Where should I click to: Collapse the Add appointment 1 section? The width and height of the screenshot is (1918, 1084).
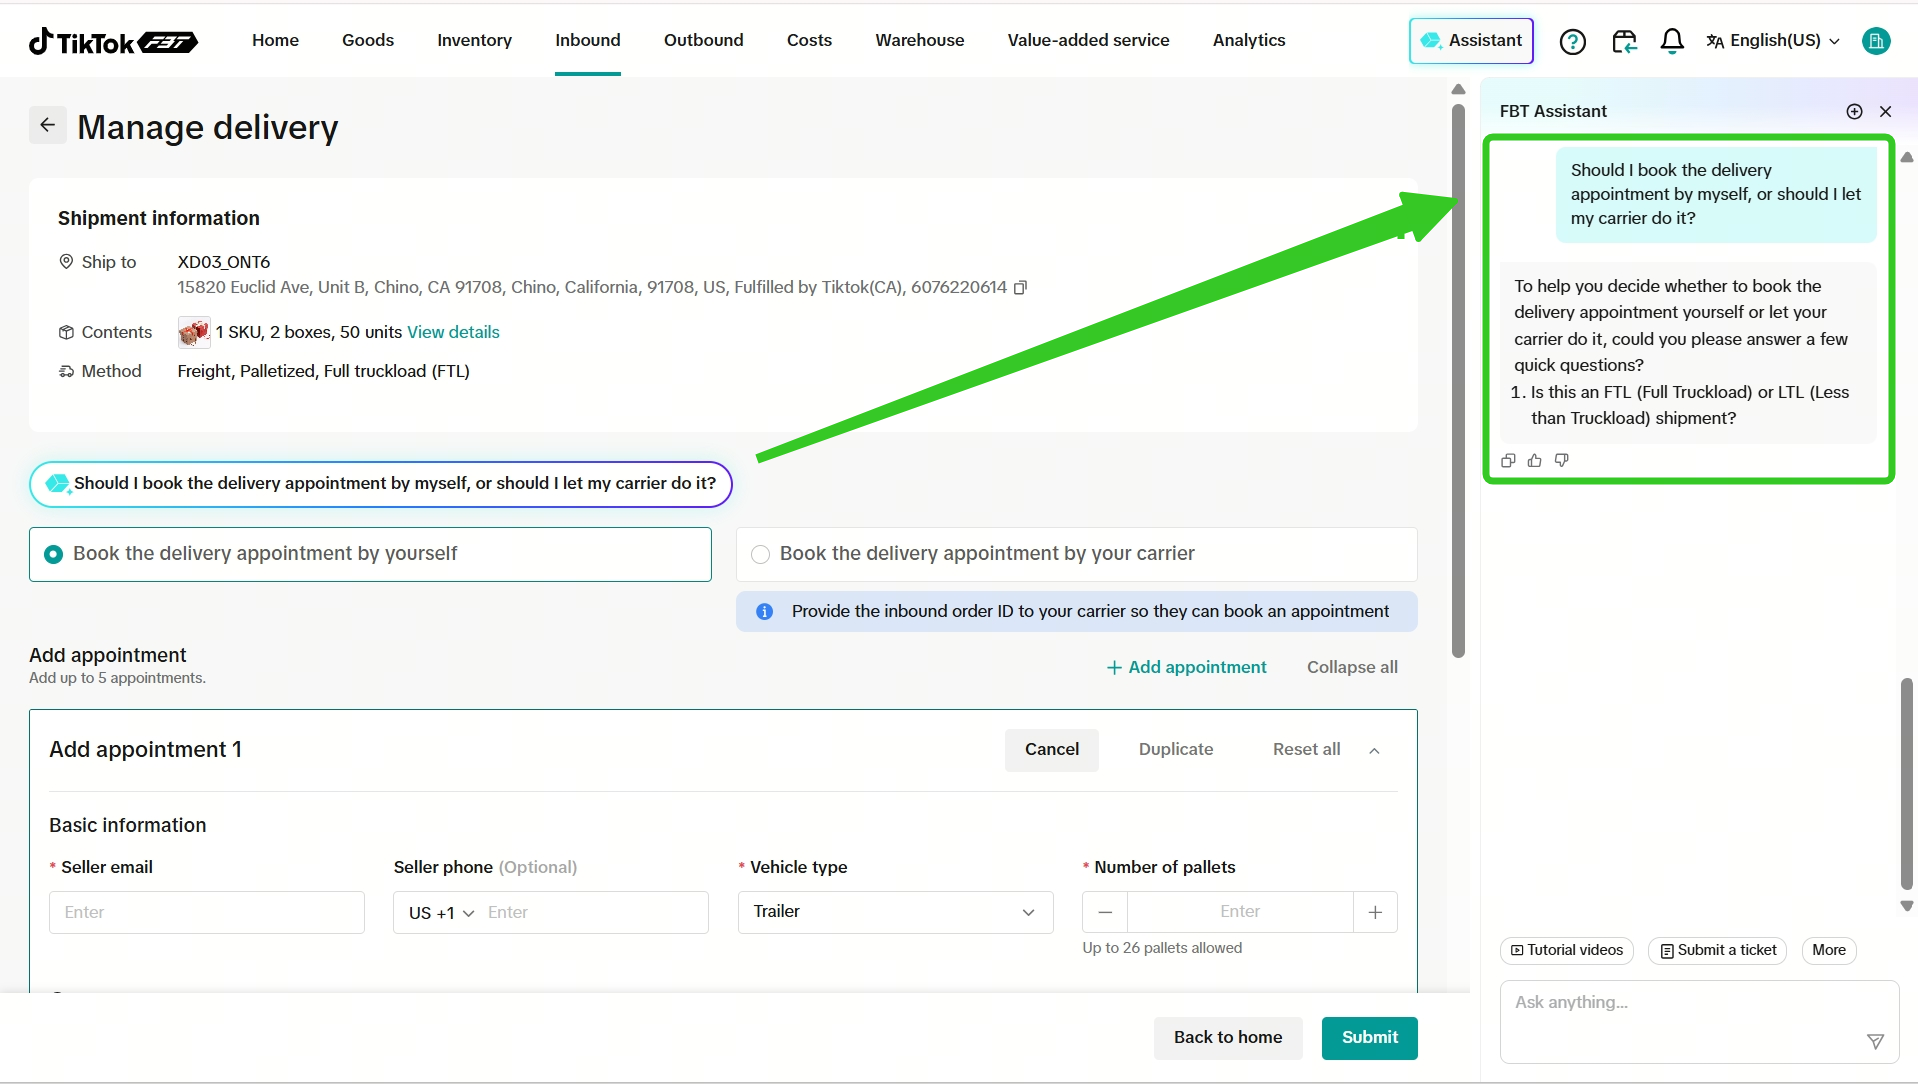tap(1374, 751)
